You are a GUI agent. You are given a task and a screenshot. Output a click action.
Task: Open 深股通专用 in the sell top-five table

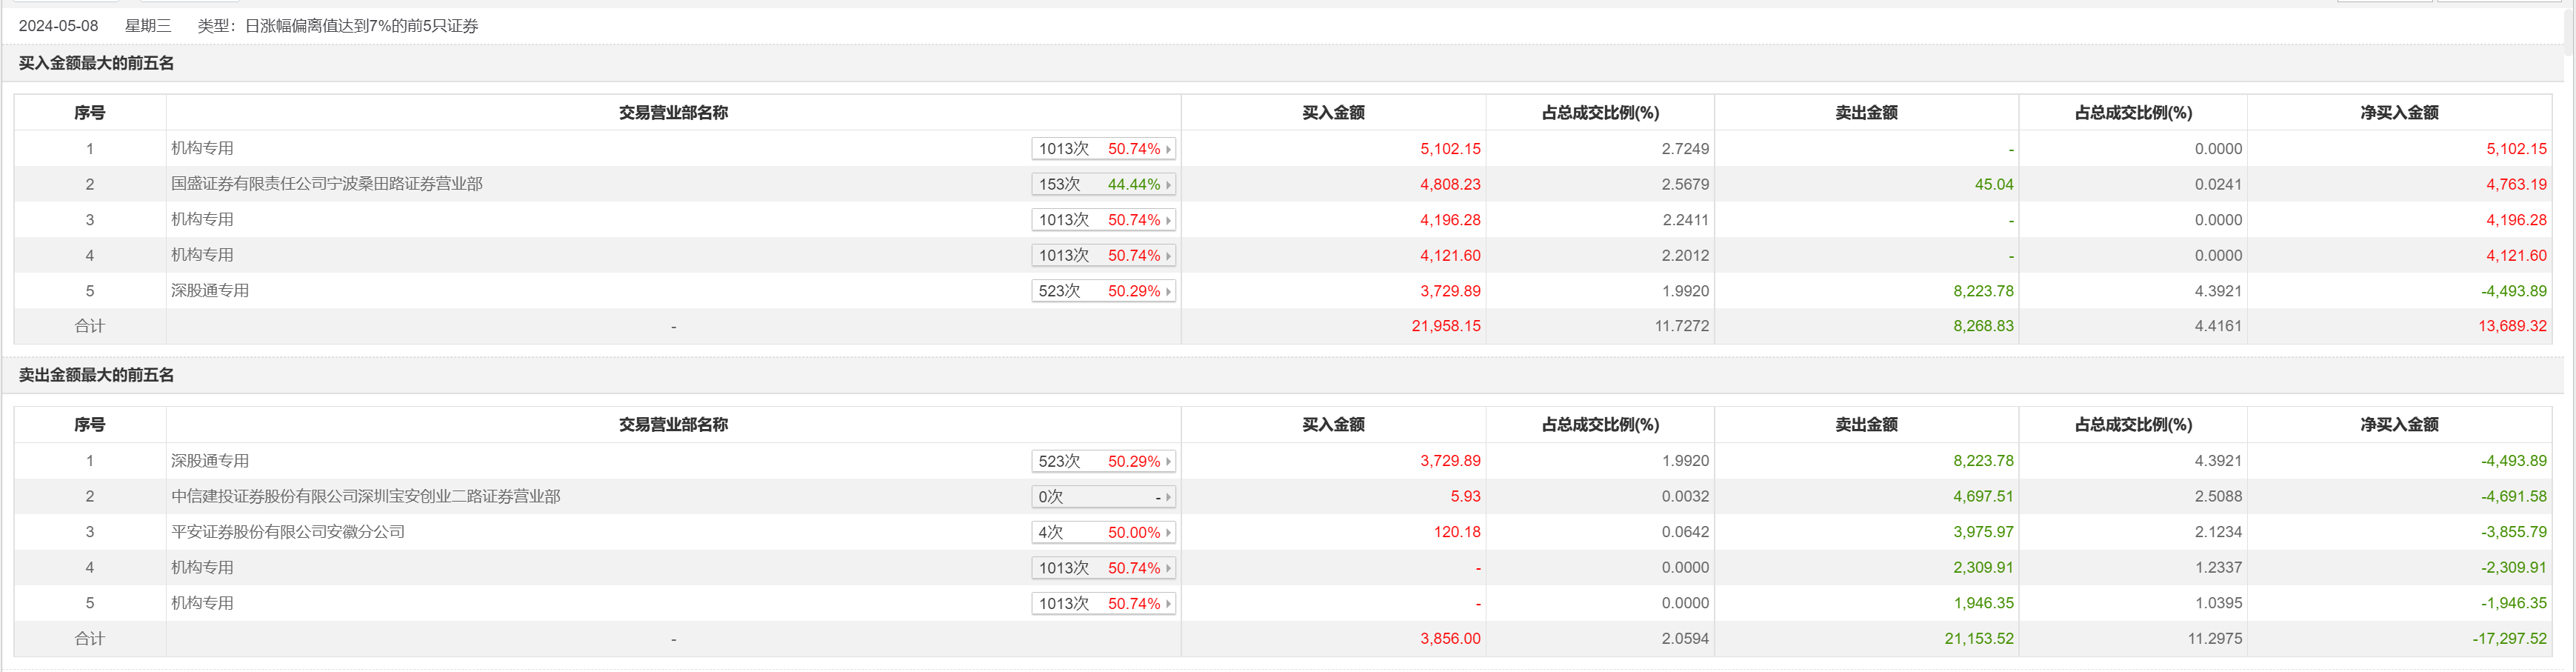tap(210, 461)
